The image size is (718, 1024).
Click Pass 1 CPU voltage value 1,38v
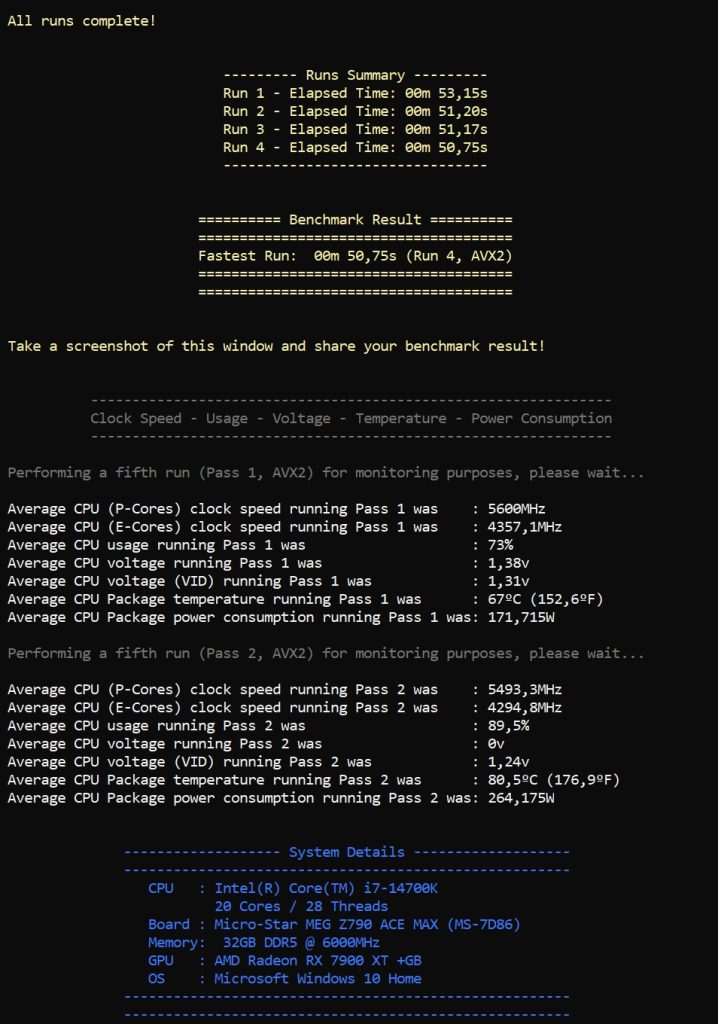508,563
